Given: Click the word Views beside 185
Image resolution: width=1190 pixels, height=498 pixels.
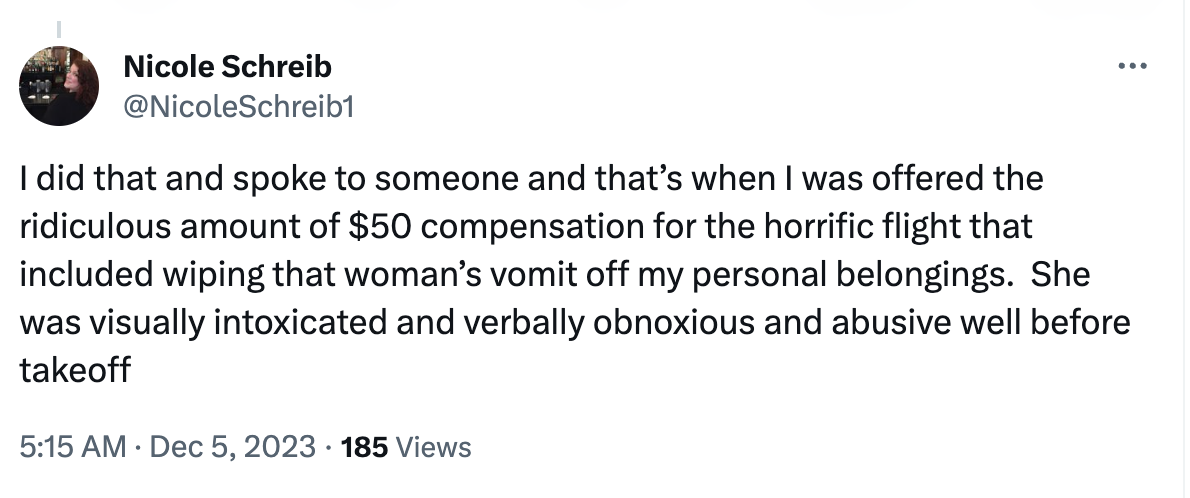Looking at the screenshot, I should 433,447.
